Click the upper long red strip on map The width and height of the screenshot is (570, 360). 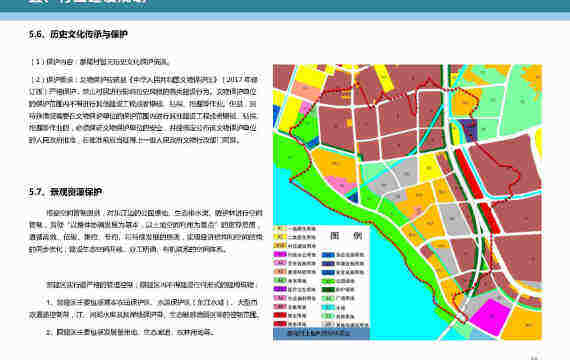(x=469, y=174)
